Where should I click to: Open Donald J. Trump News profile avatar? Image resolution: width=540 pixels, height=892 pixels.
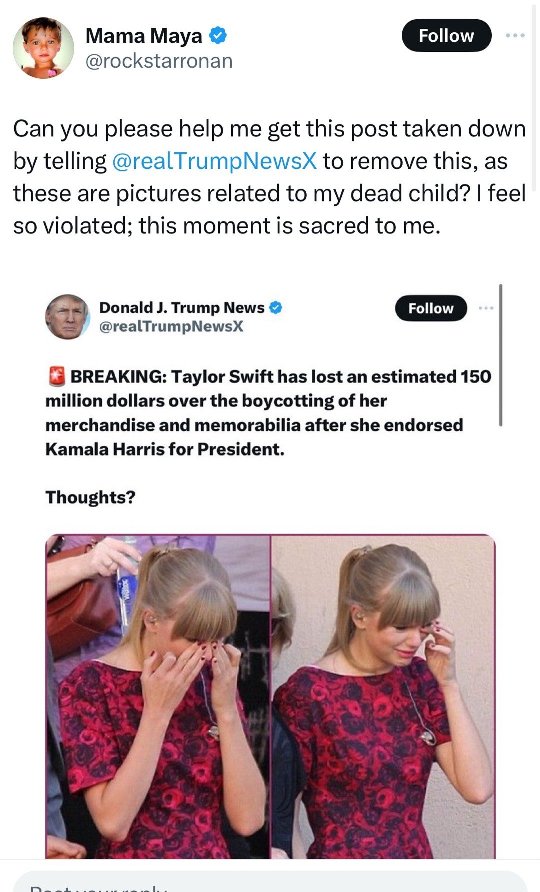67,316
